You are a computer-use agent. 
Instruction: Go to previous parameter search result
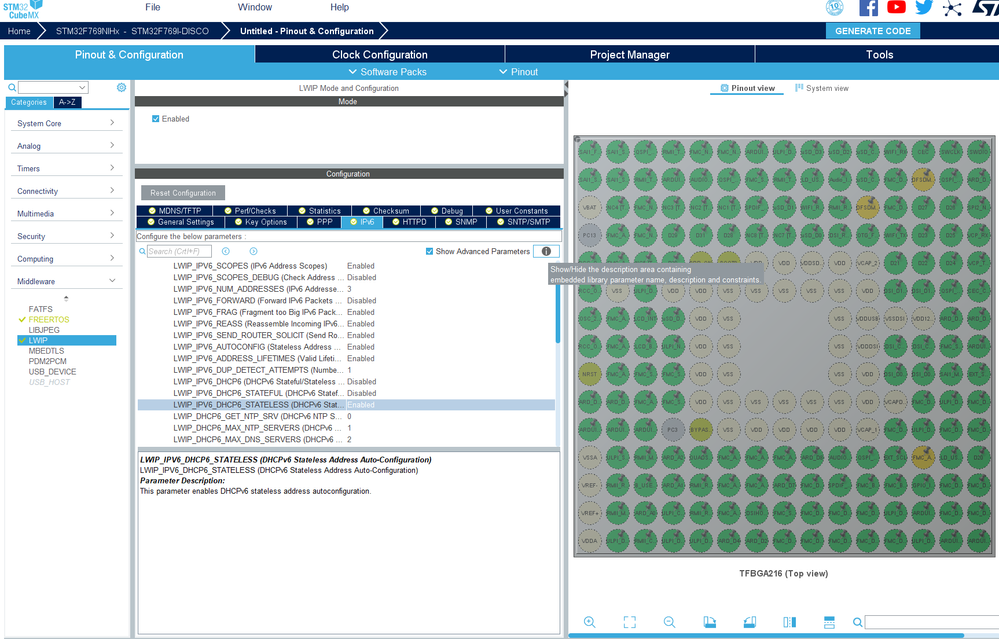226,251
